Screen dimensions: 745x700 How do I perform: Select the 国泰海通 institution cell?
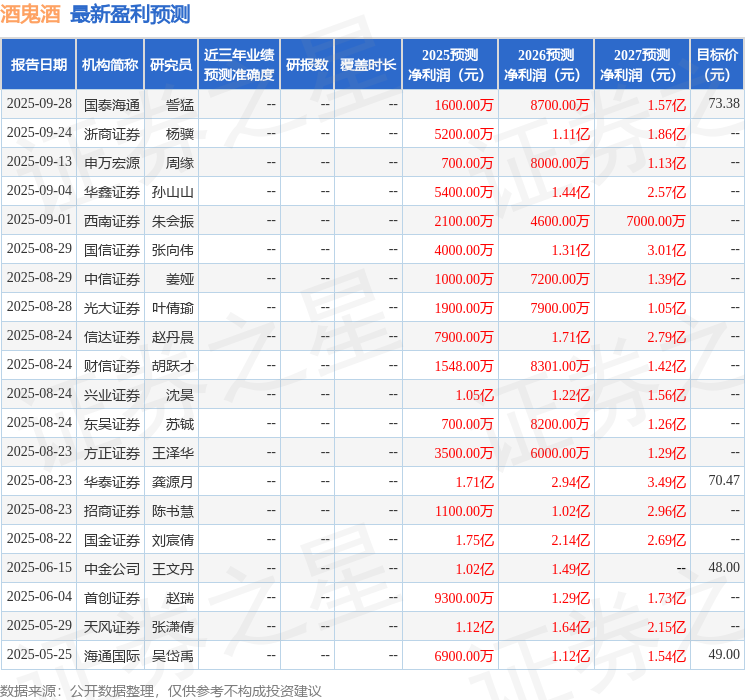pos(112,105)
